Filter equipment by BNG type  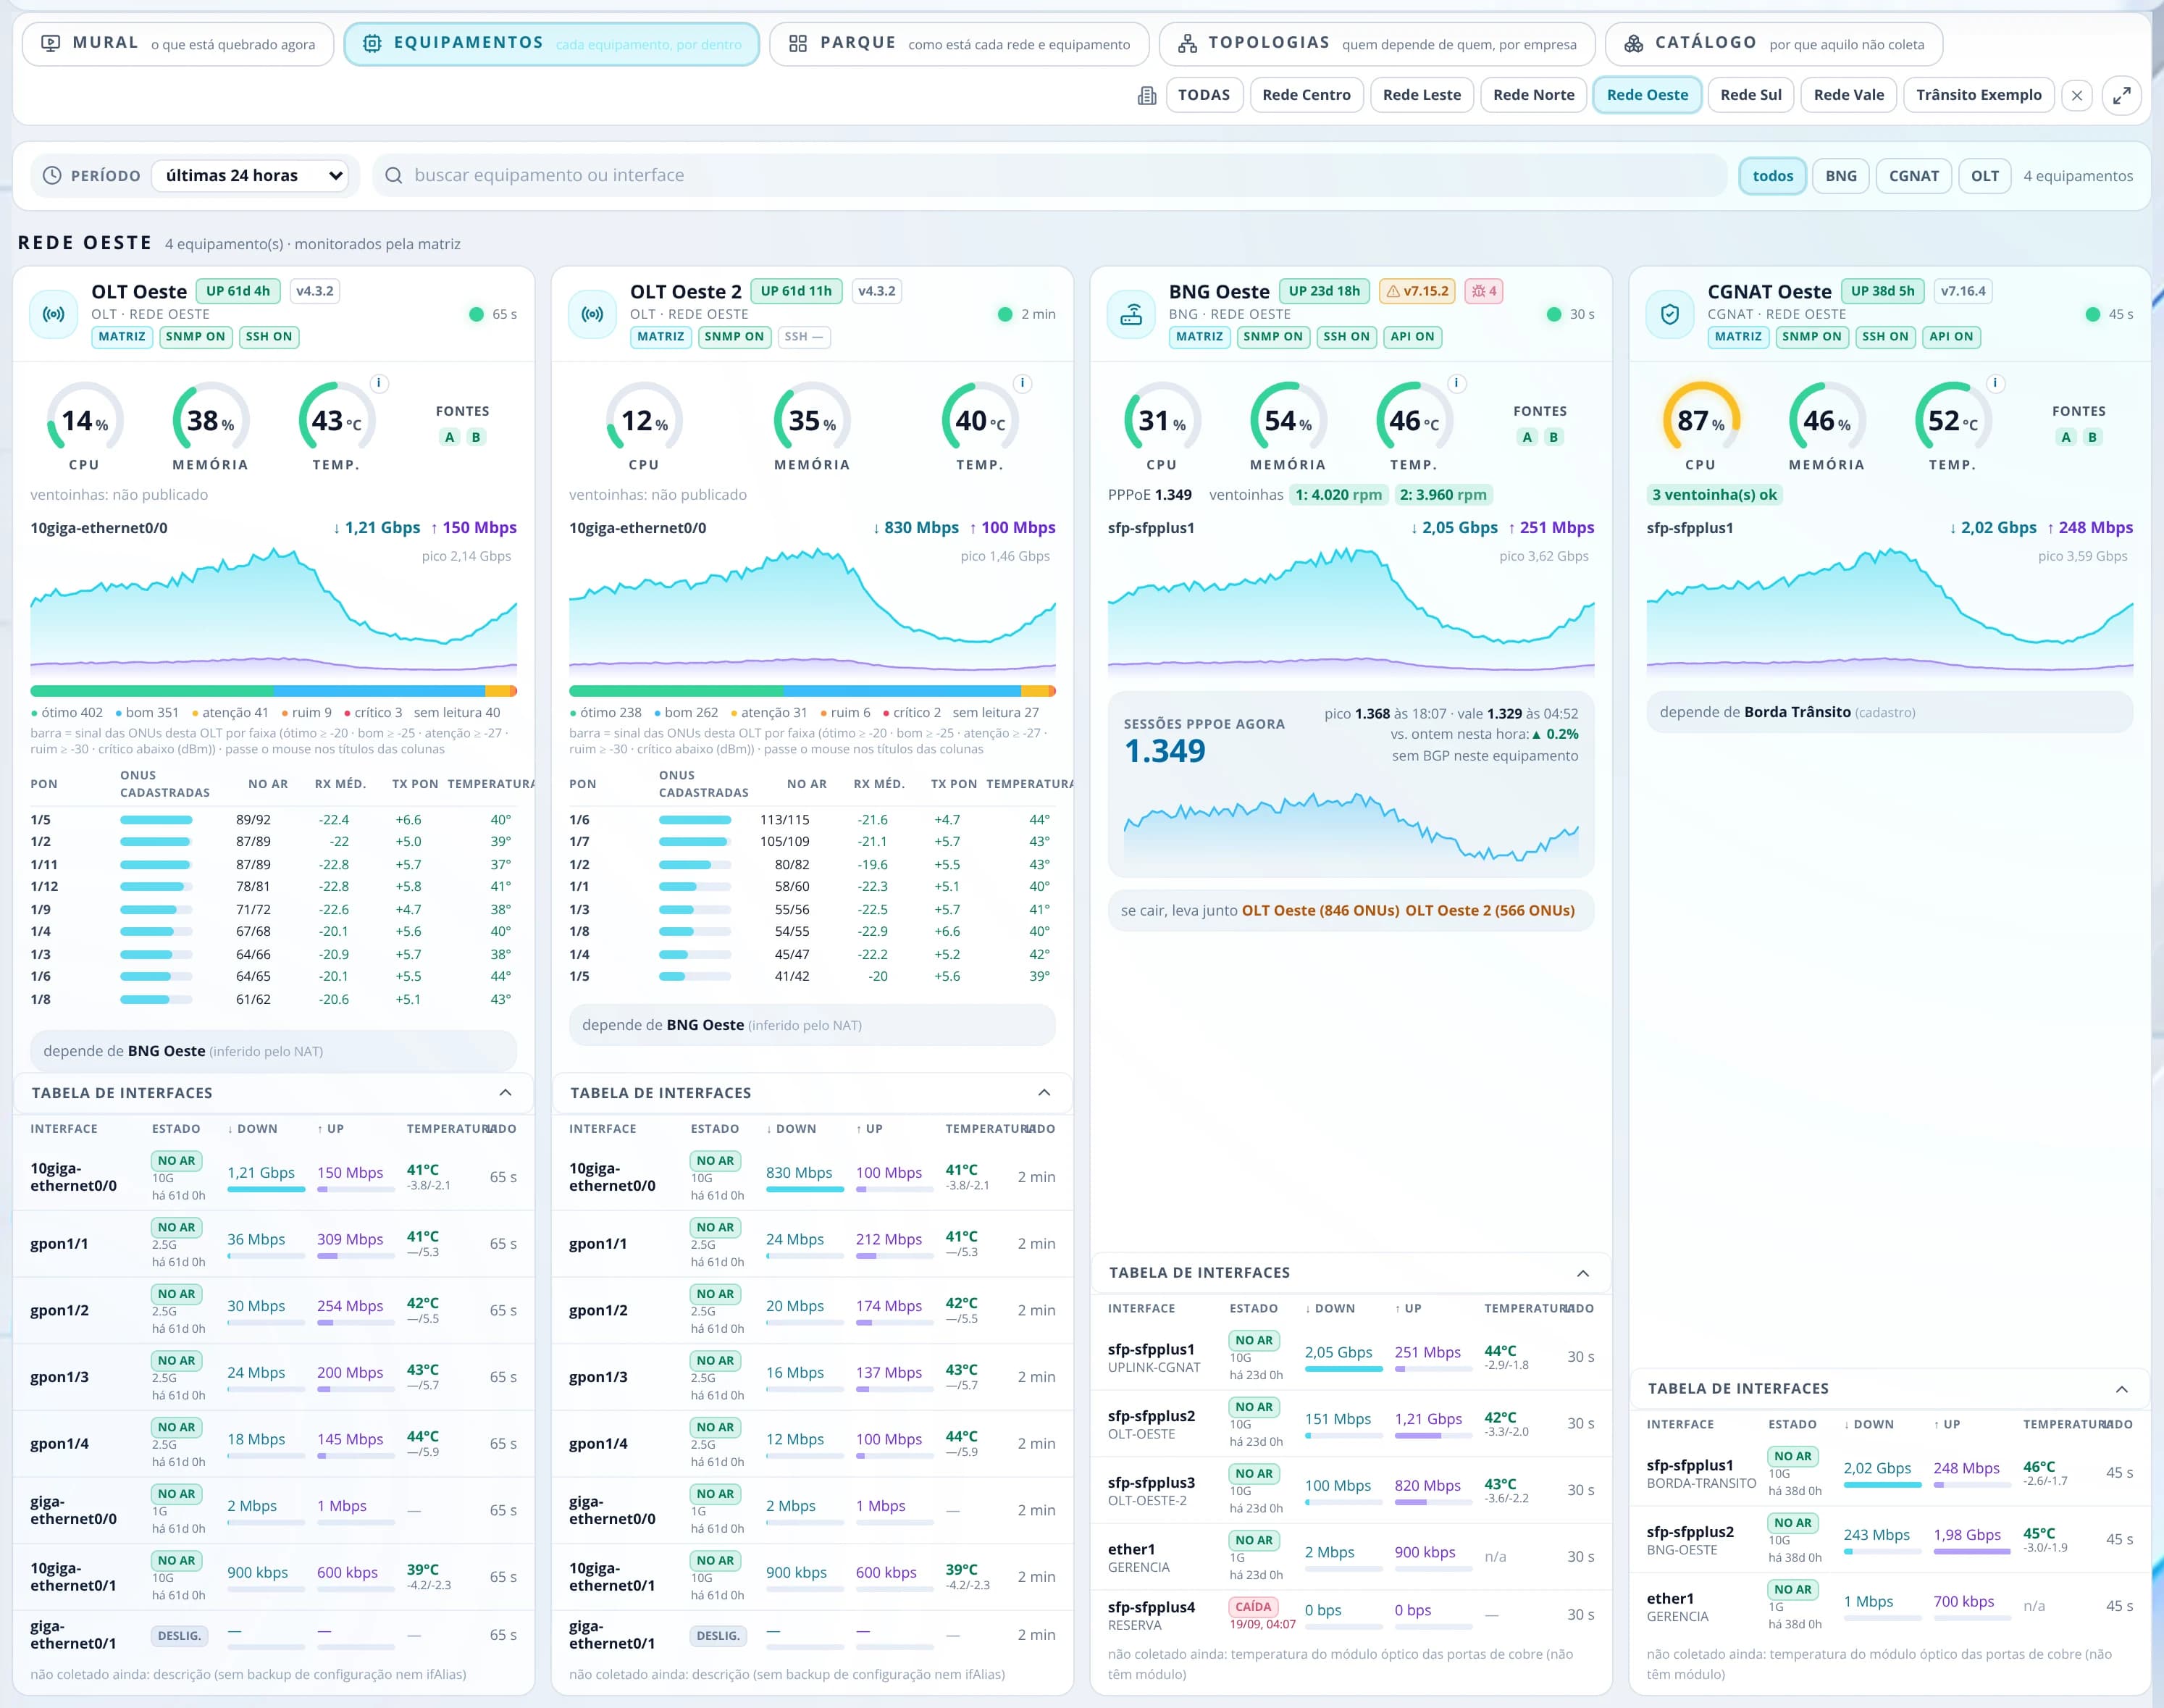coord(1840,176)
